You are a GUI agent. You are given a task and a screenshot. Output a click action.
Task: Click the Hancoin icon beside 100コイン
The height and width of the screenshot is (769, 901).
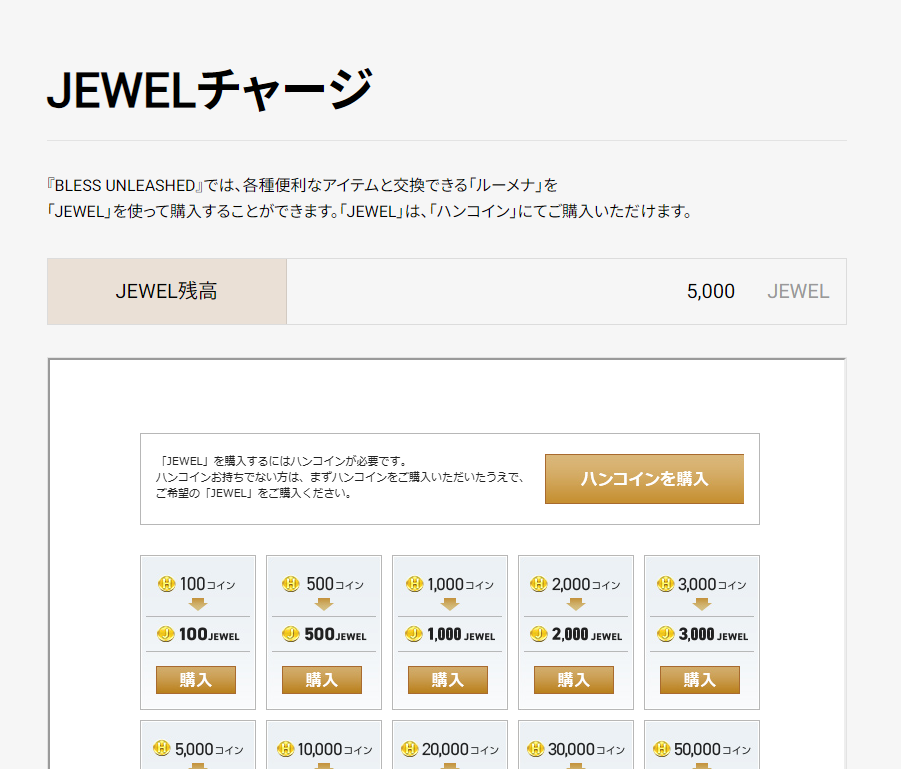(167, 584)
